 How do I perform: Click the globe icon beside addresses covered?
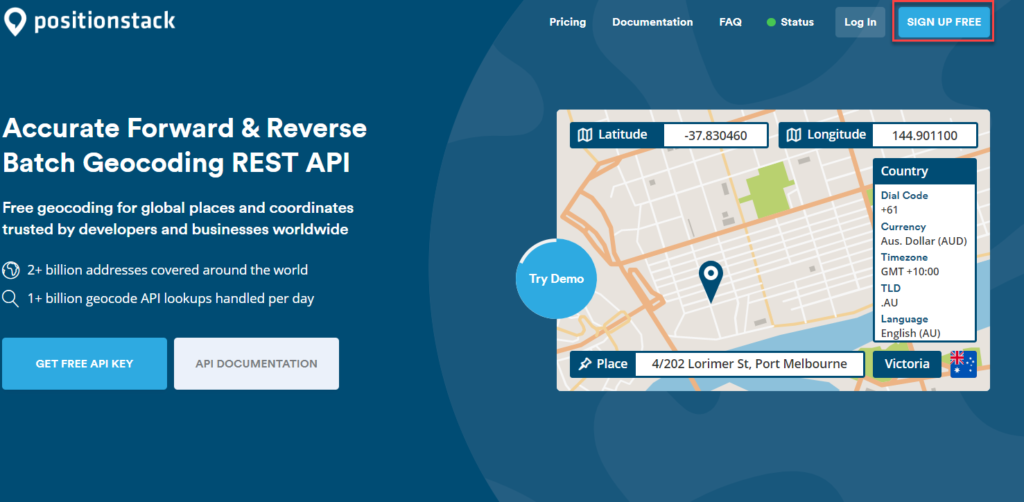(x=10, y=270)
